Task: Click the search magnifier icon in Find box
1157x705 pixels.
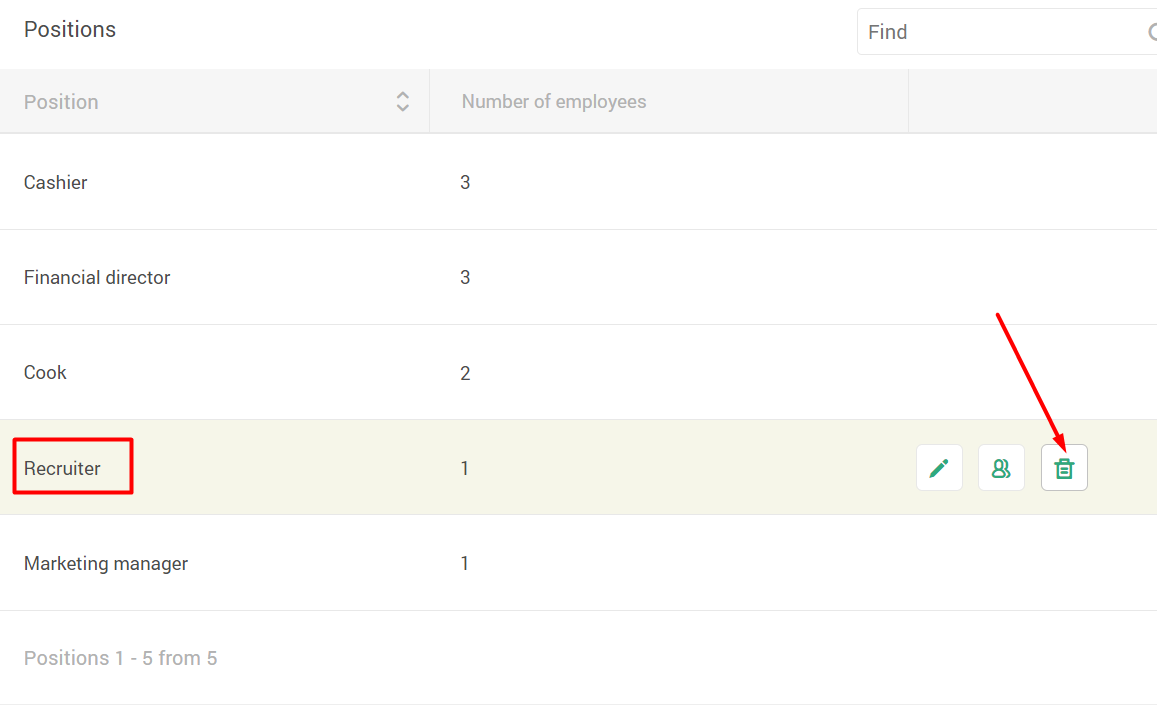Action: 1152,32
